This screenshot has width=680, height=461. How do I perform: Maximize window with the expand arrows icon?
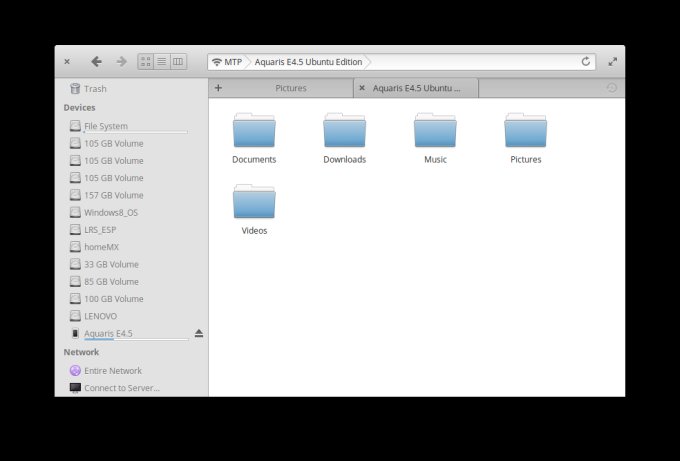point(612,62)
